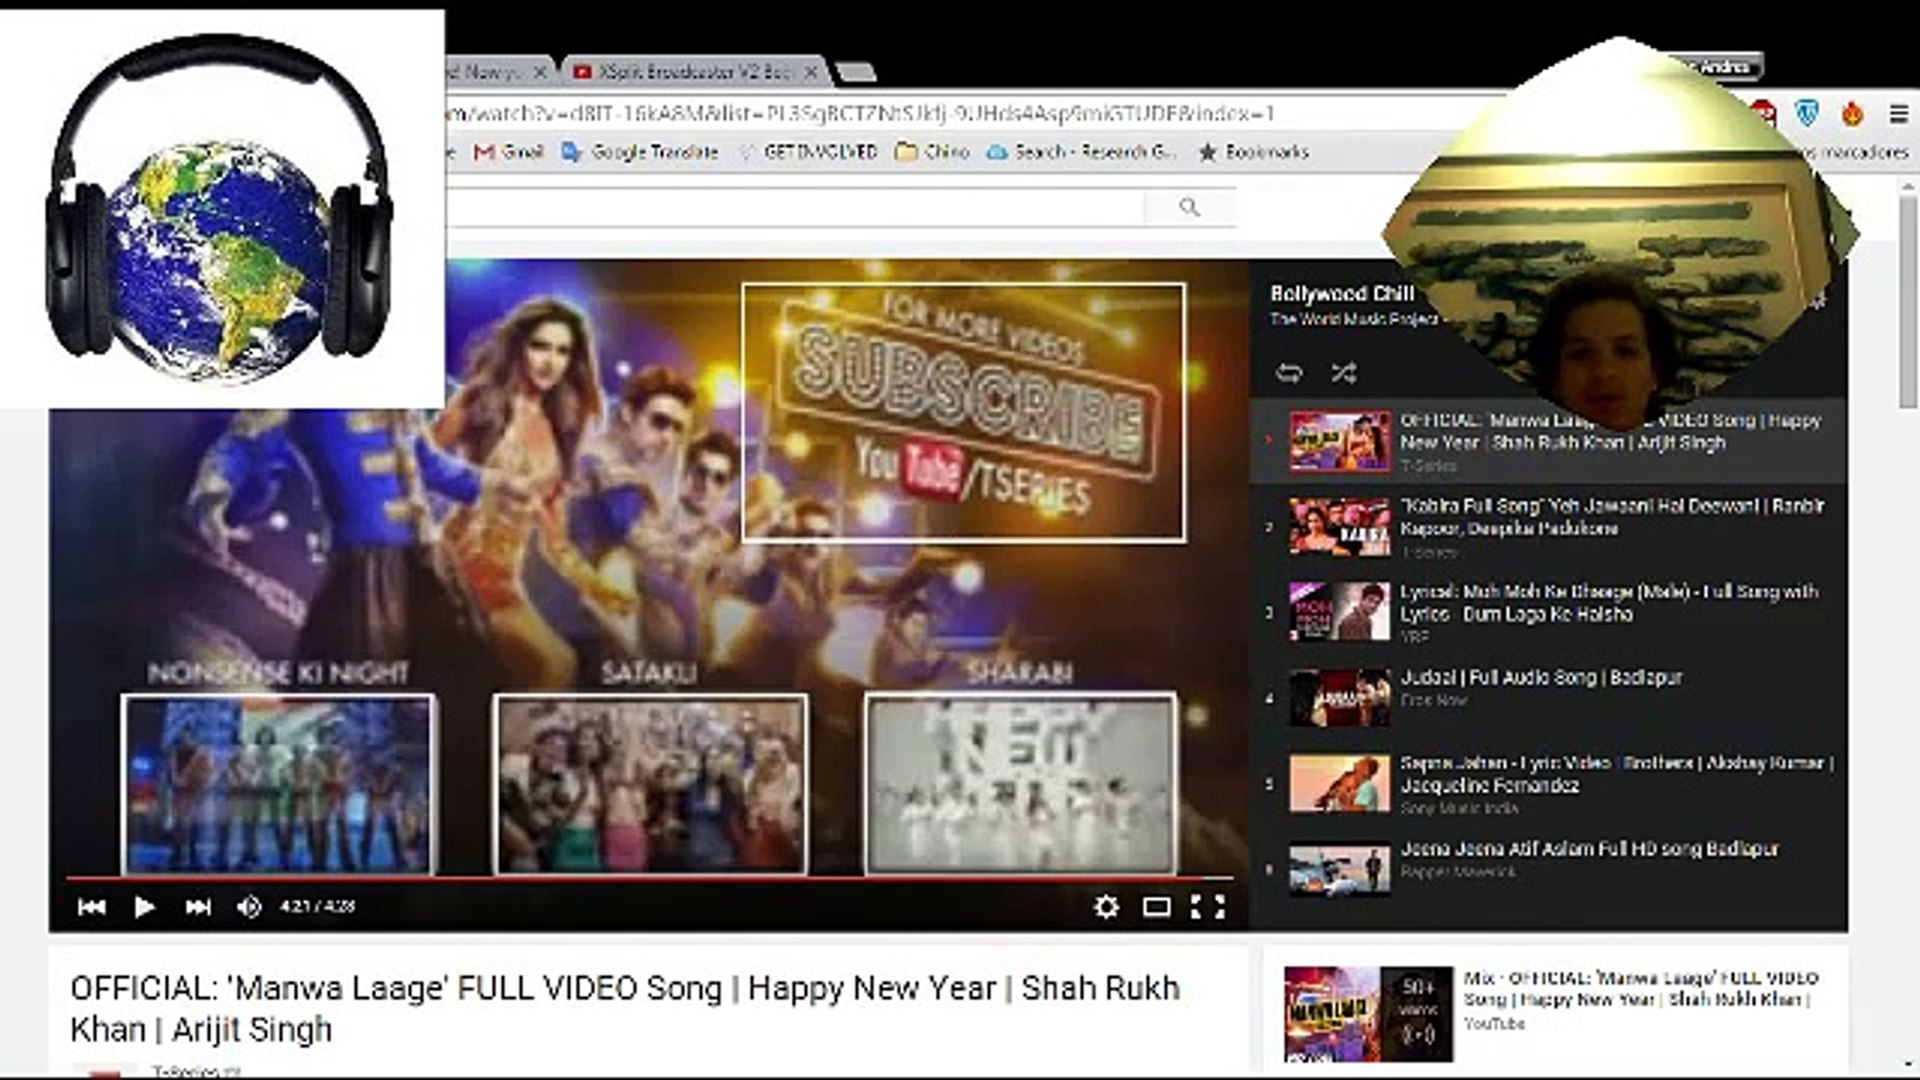Click the 4:21 / 4:28 time display
Viewport: 1920px width, 1080px height.
pos(317,907)
